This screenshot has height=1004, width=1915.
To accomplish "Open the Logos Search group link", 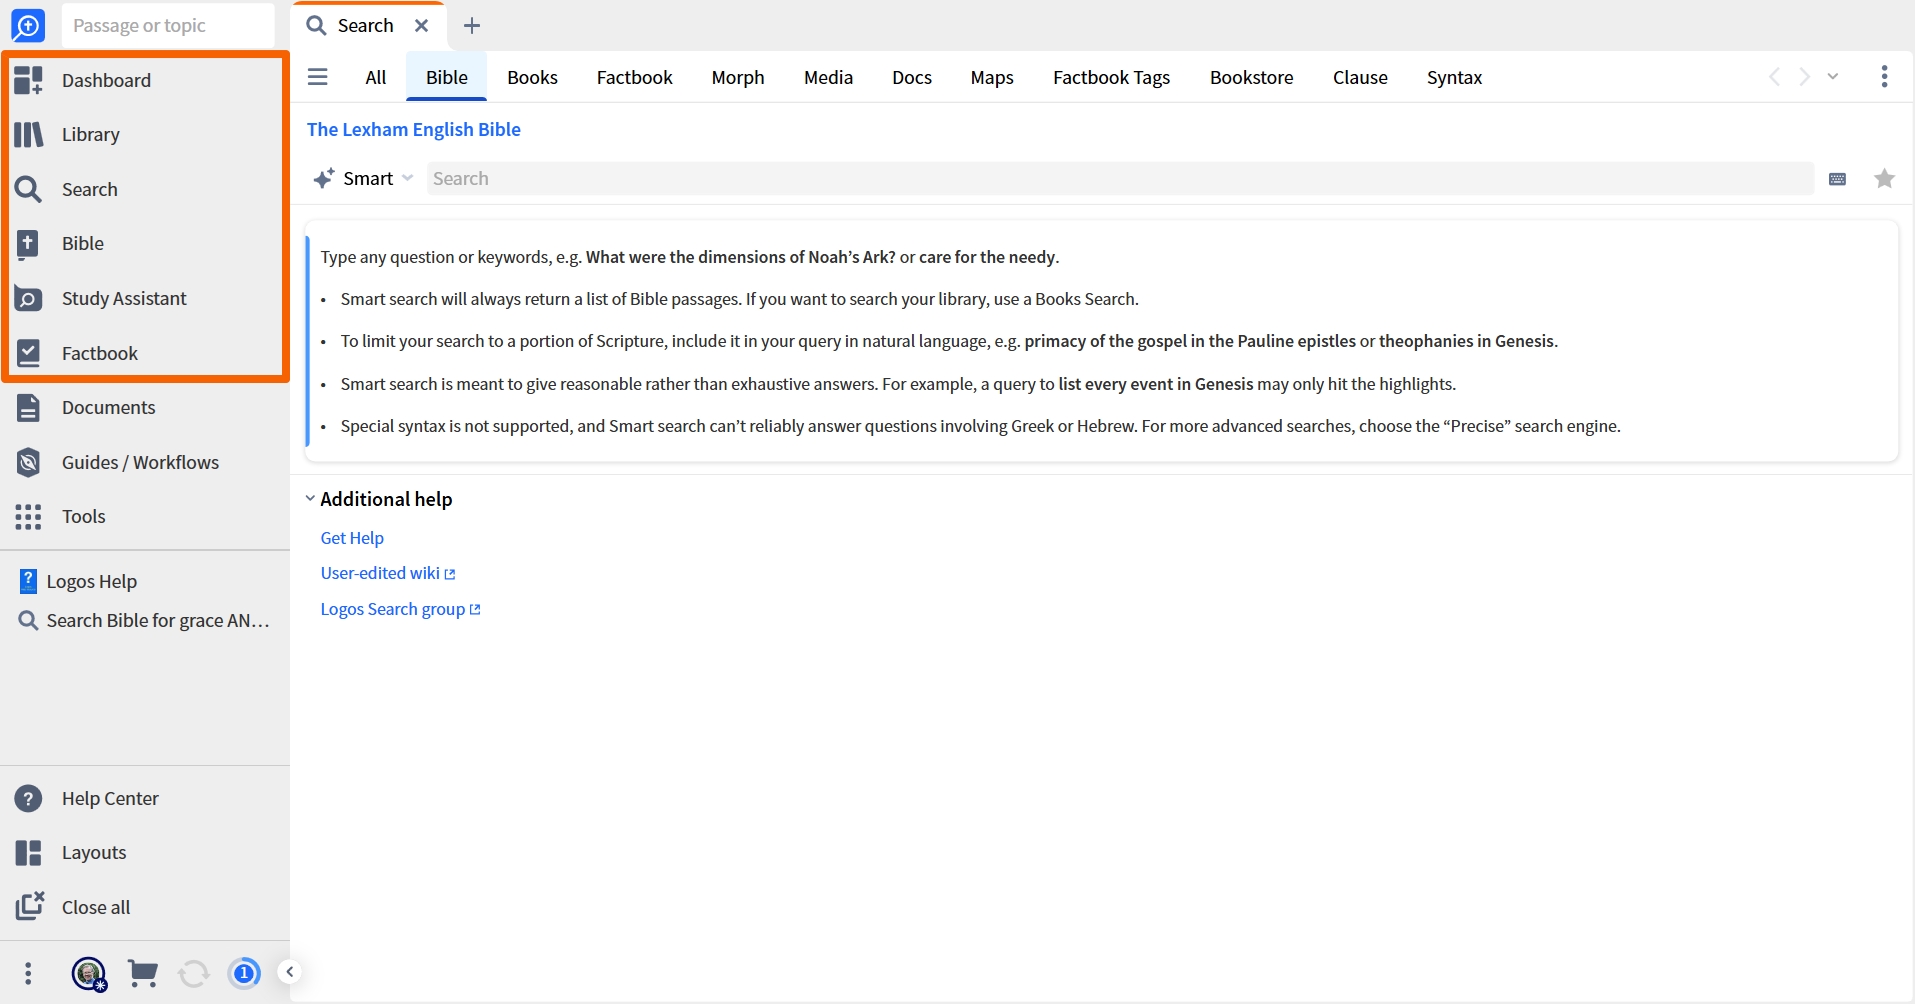I will 400,609.
